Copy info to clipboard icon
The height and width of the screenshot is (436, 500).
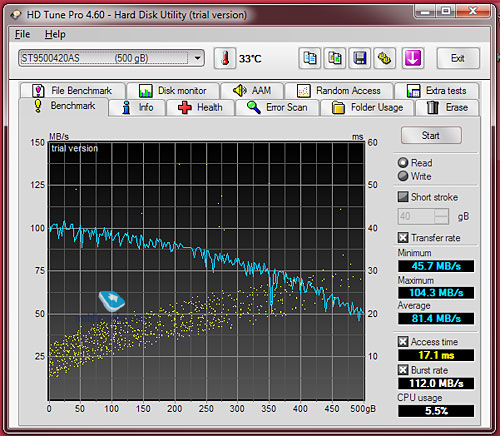pos(310,58)
